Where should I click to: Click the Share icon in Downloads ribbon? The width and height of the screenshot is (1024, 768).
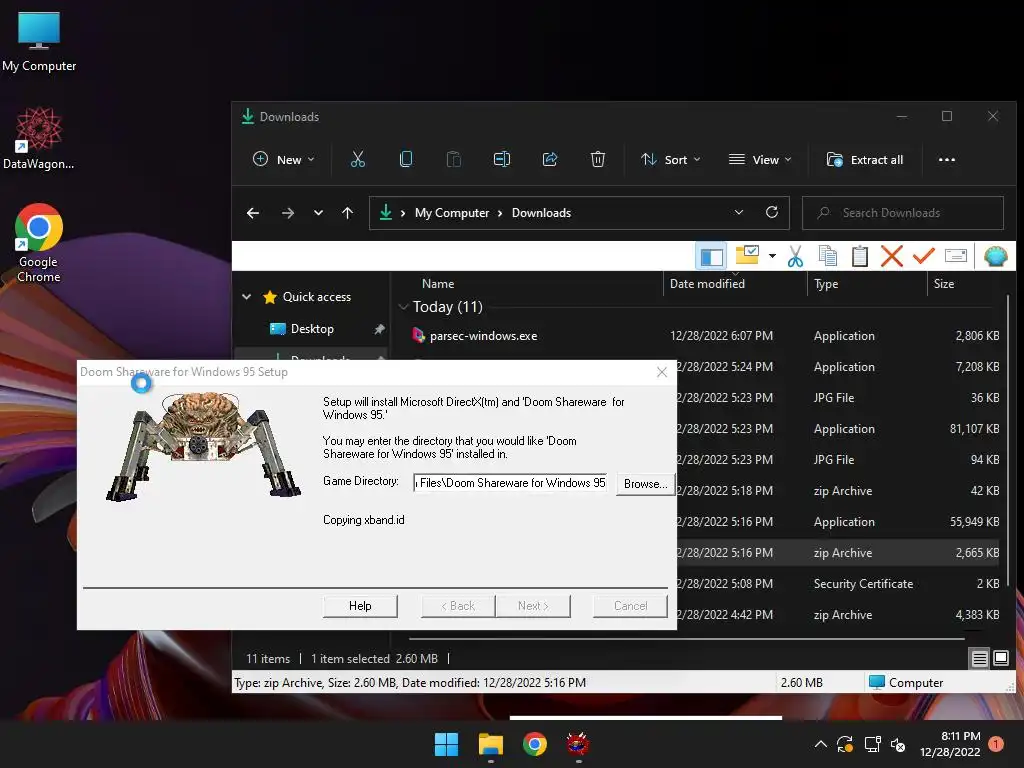550,159
